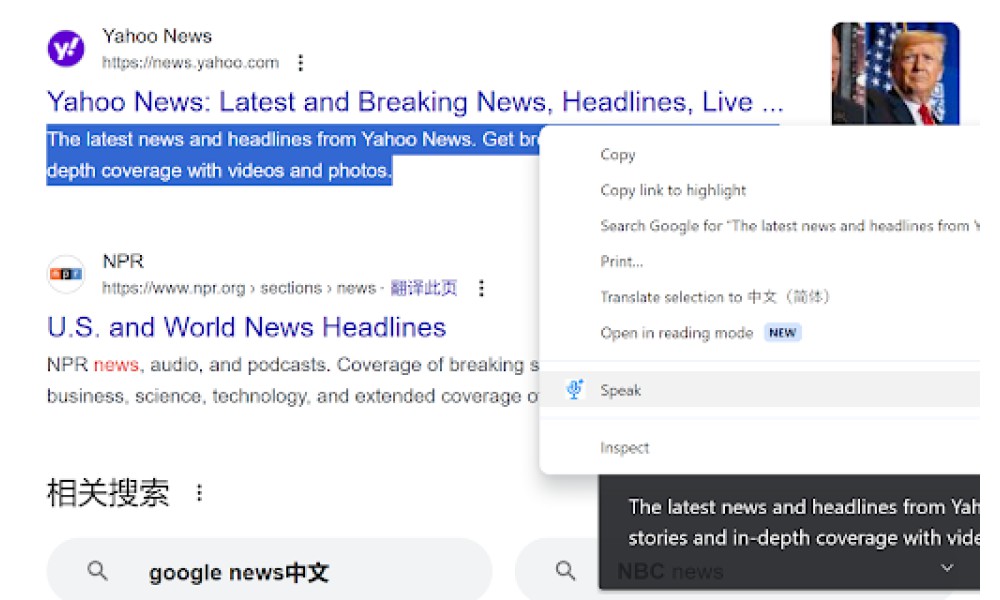Open the Yahoo News: Latest and Breaking News headline link
The image size is (1000, 600).
point(415,102)
